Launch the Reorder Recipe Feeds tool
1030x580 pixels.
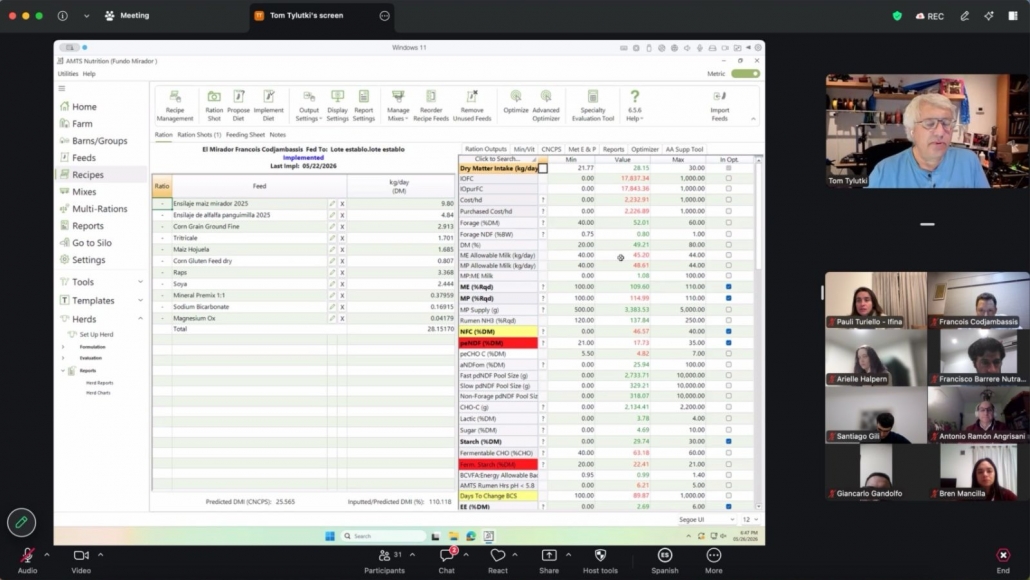[x=431, y=106]
